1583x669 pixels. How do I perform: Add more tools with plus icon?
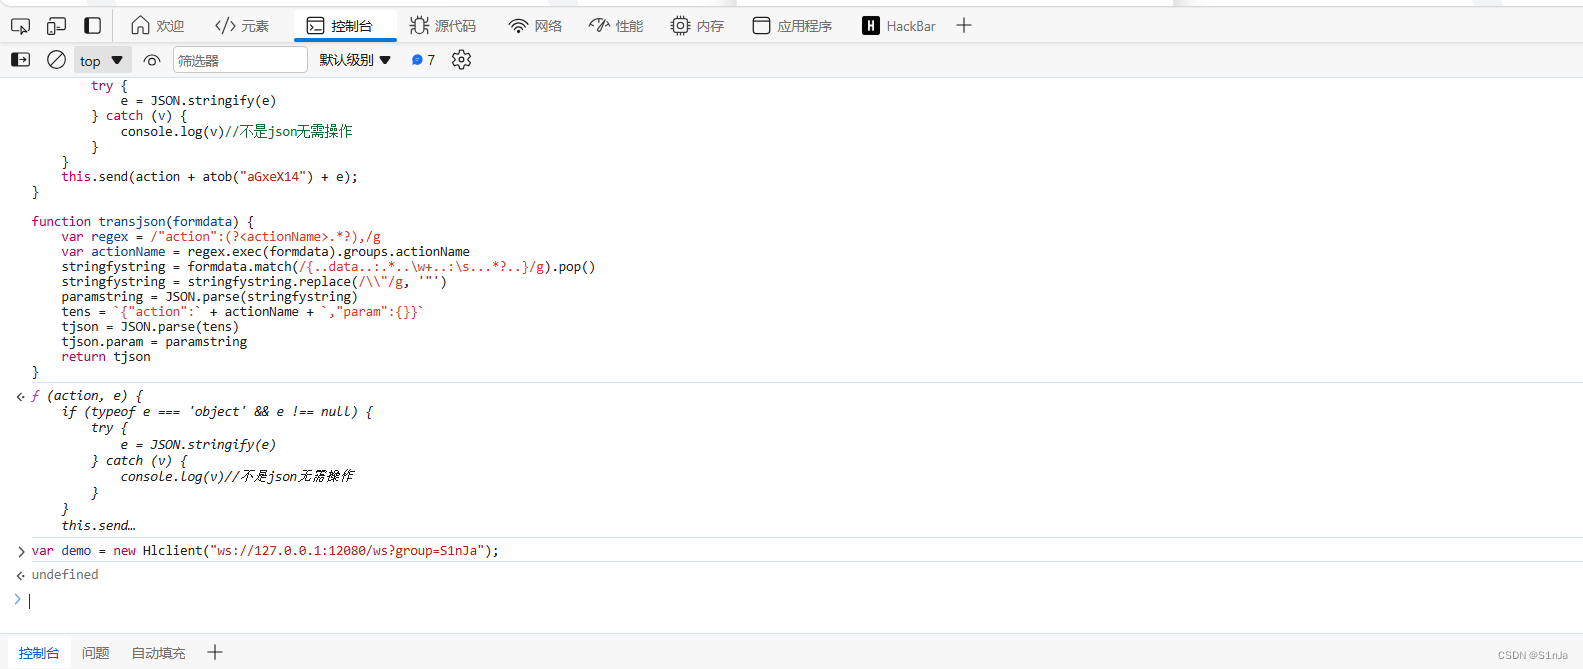tap(964, 26)
